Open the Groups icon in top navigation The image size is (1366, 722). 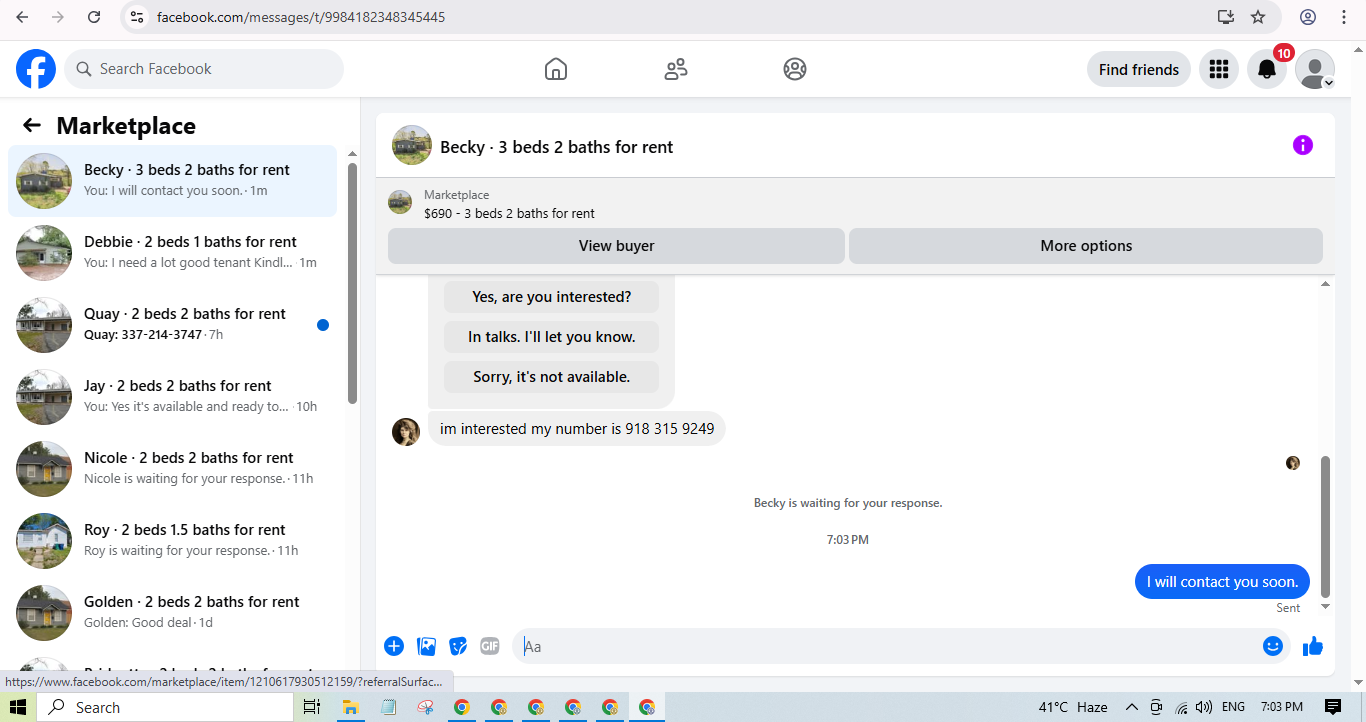click(795, 69)
